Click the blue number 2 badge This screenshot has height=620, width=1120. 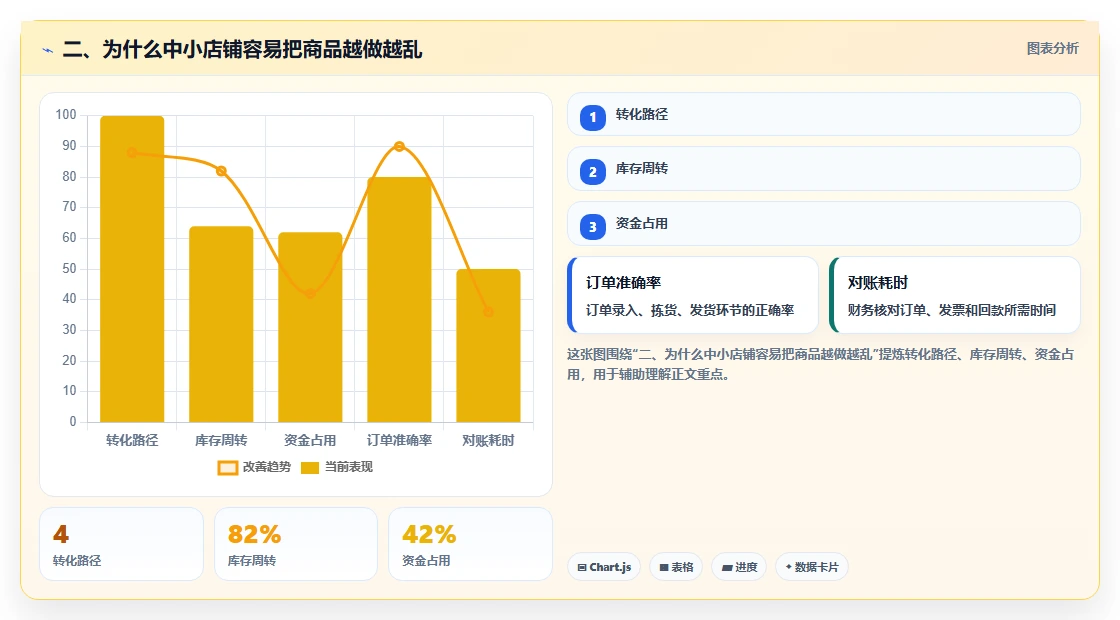(x=592, y=171)
